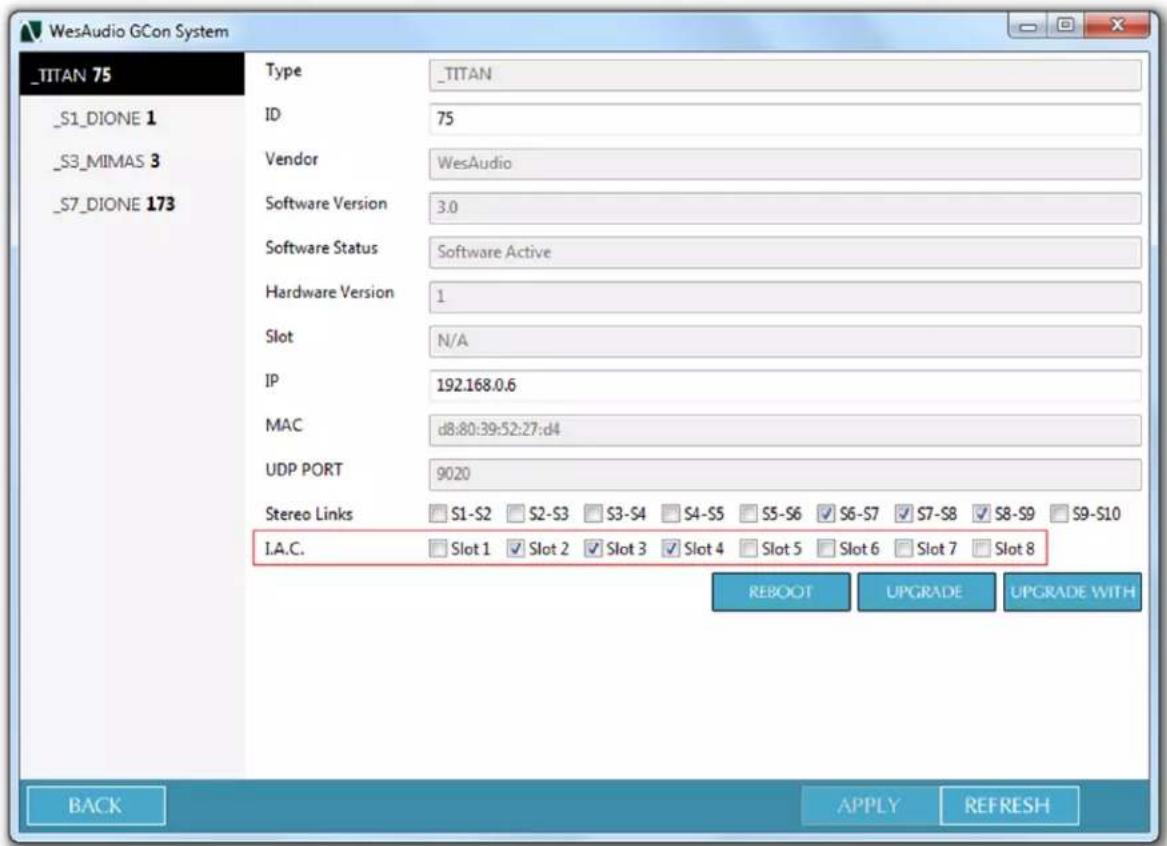Click the MAC address field

pos(784,430)
